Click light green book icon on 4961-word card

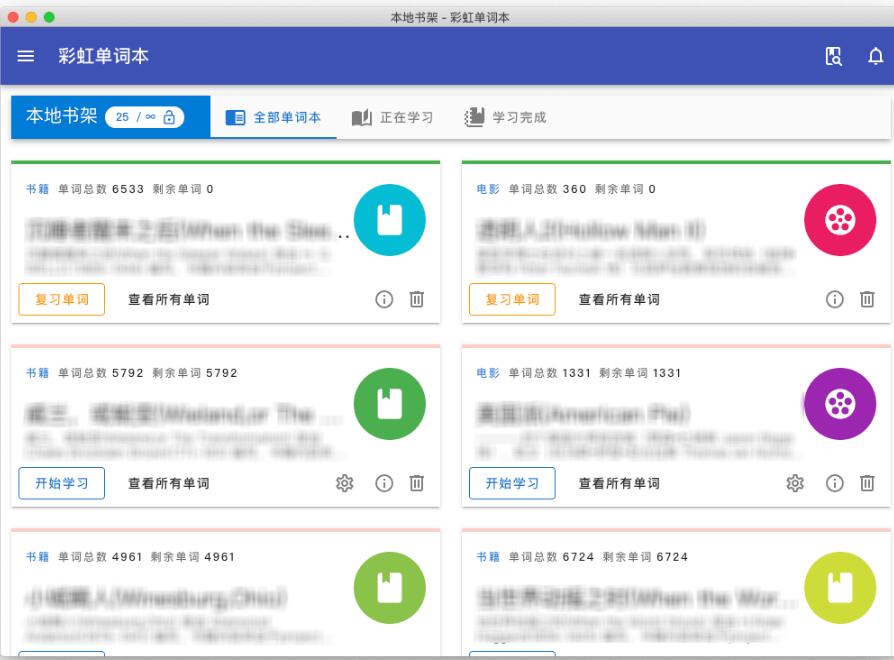(x=389, y=588)
